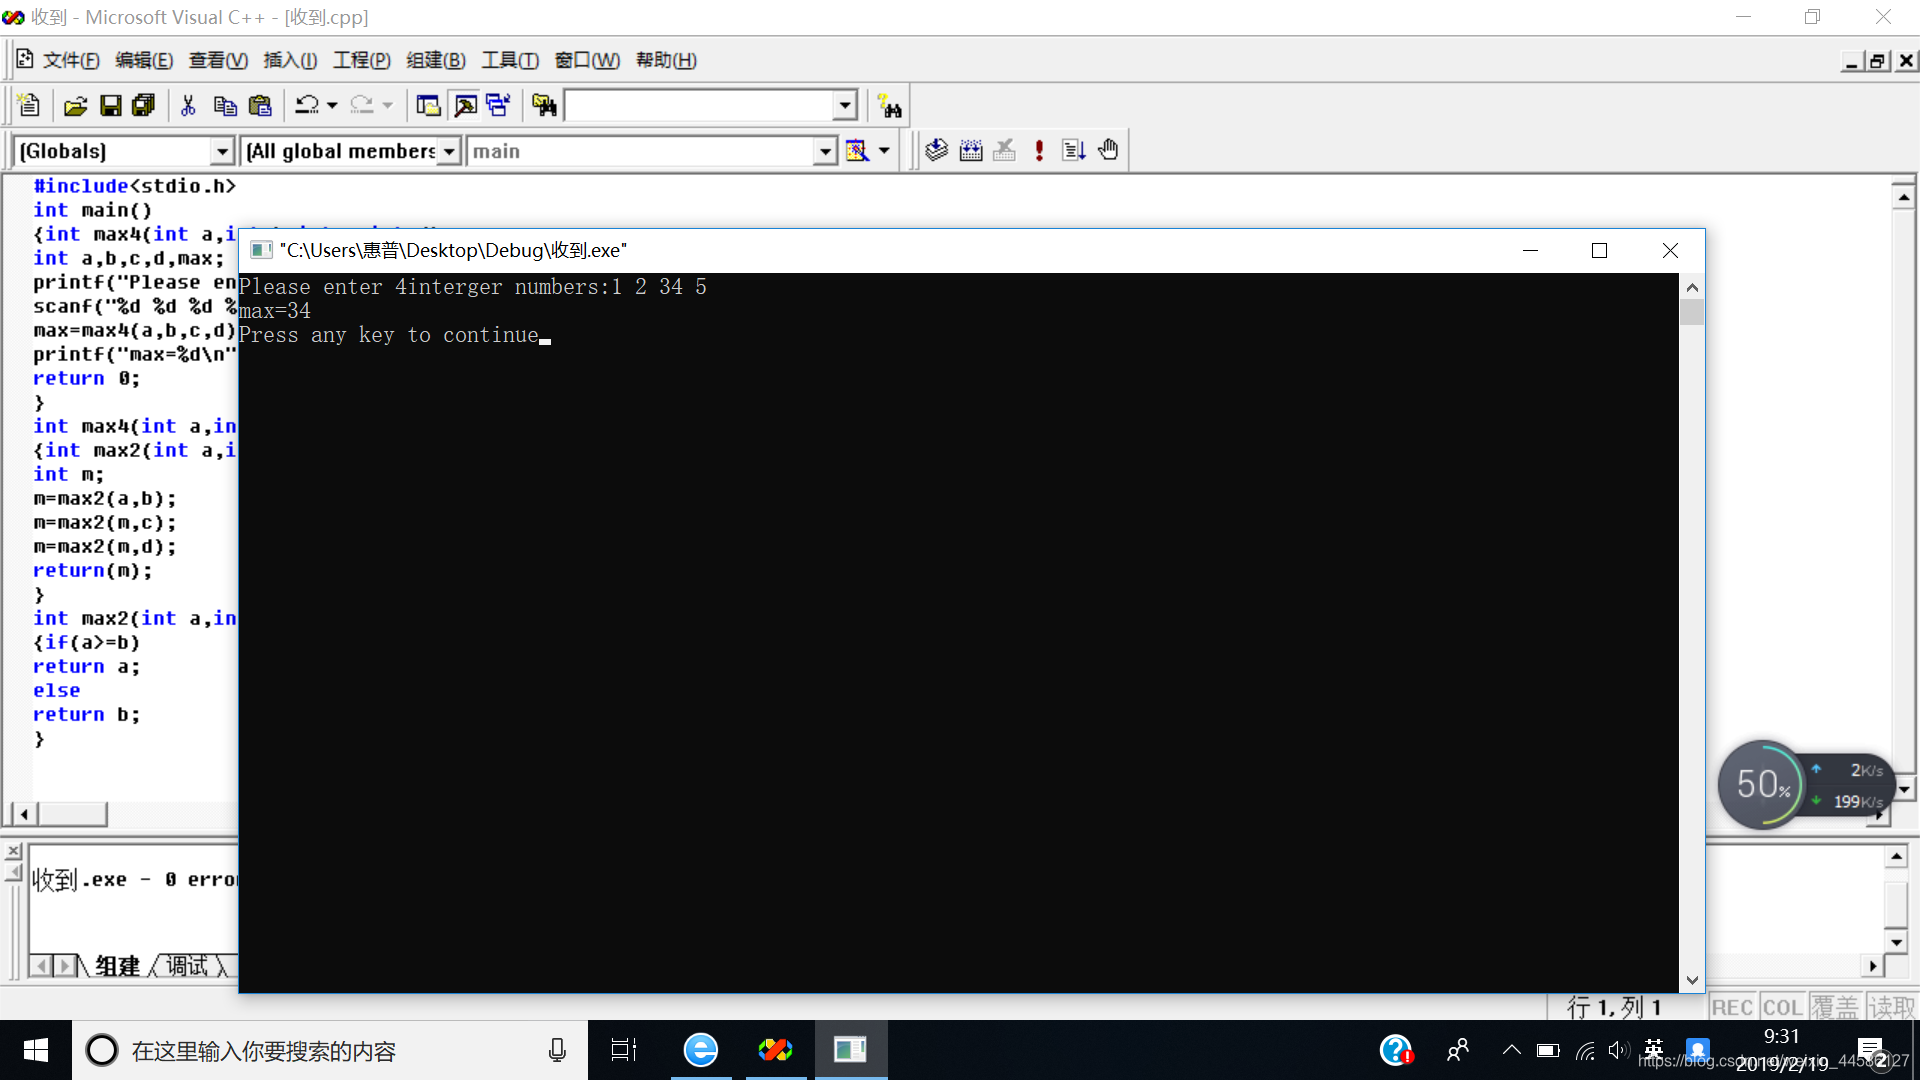
Task: Expand the main function dropdown
Action: coord(824,150)
